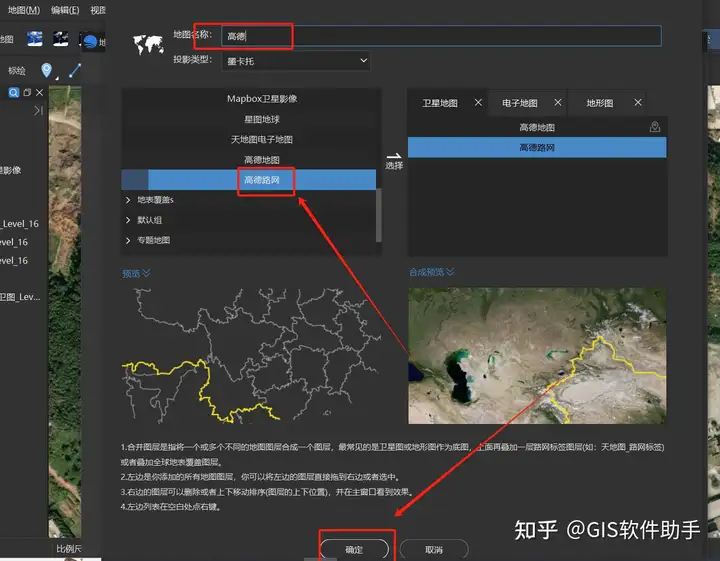Select the blue satellite map toolbar icon

pos(34,39)
